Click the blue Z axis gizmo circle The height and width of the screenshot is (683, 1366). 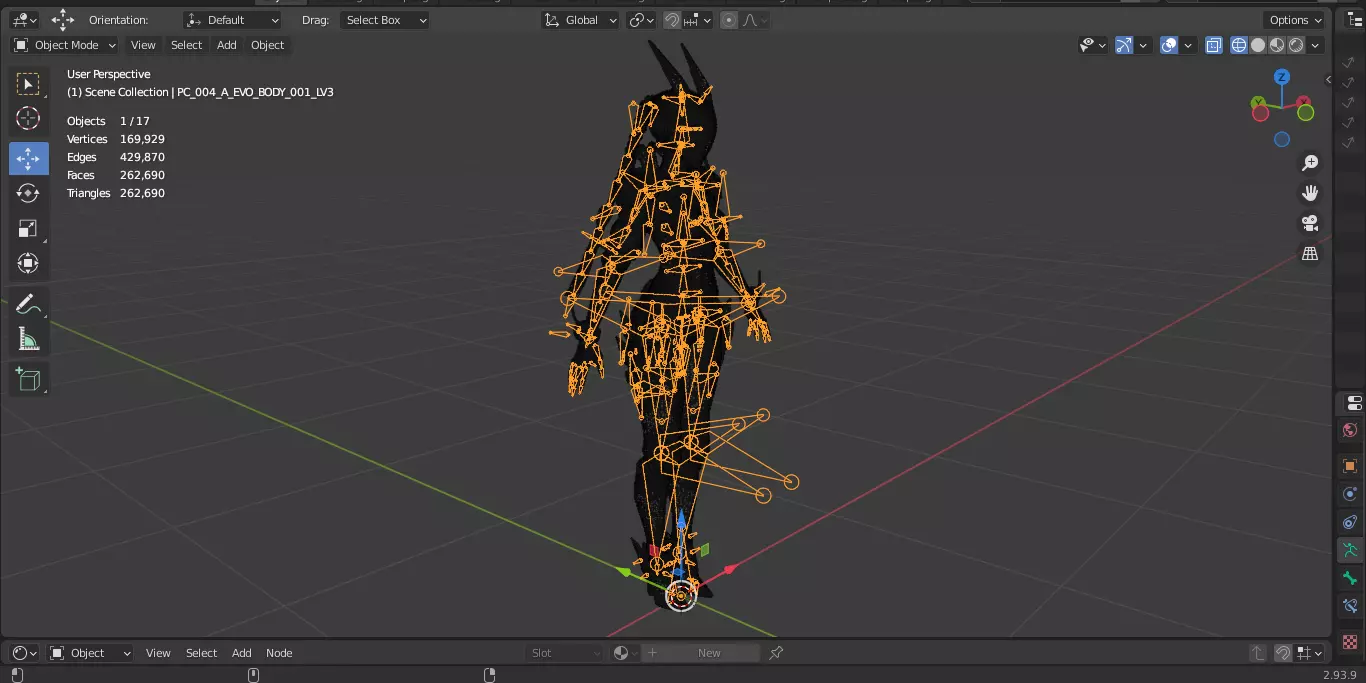(x=1282, y=77)
